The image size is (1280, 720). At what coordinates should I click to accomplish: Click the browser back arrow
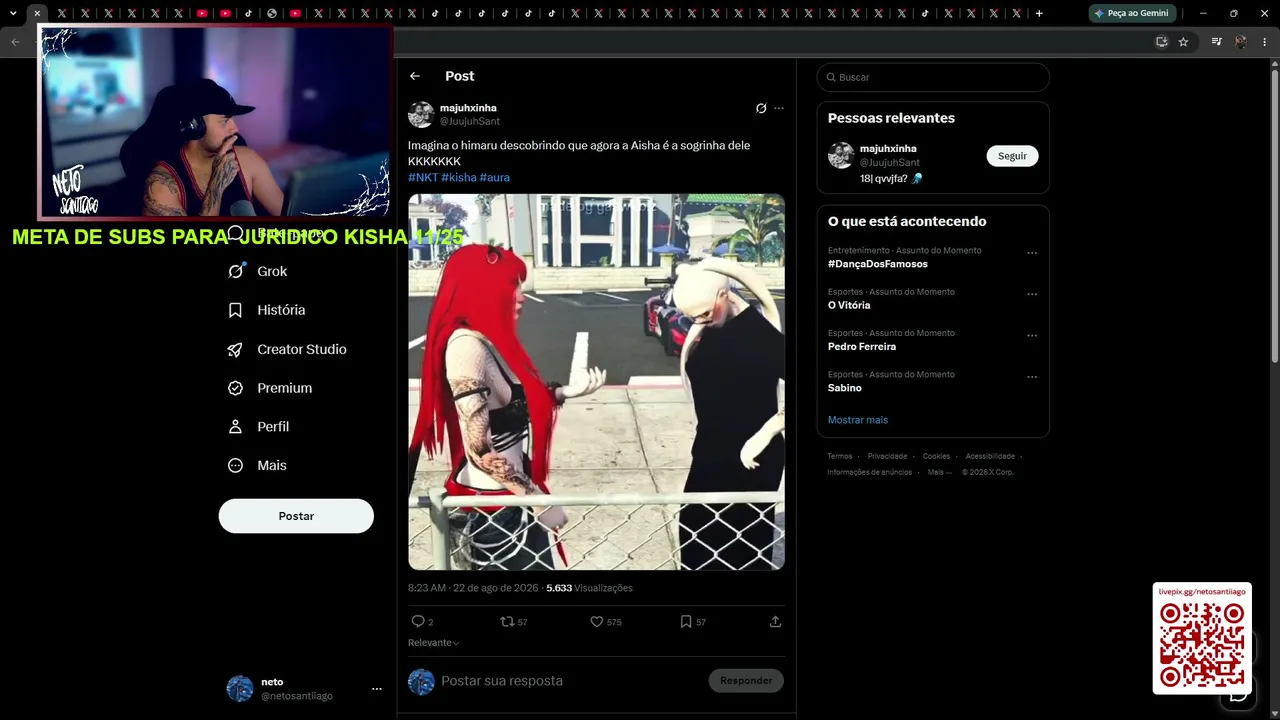(15, 42)
